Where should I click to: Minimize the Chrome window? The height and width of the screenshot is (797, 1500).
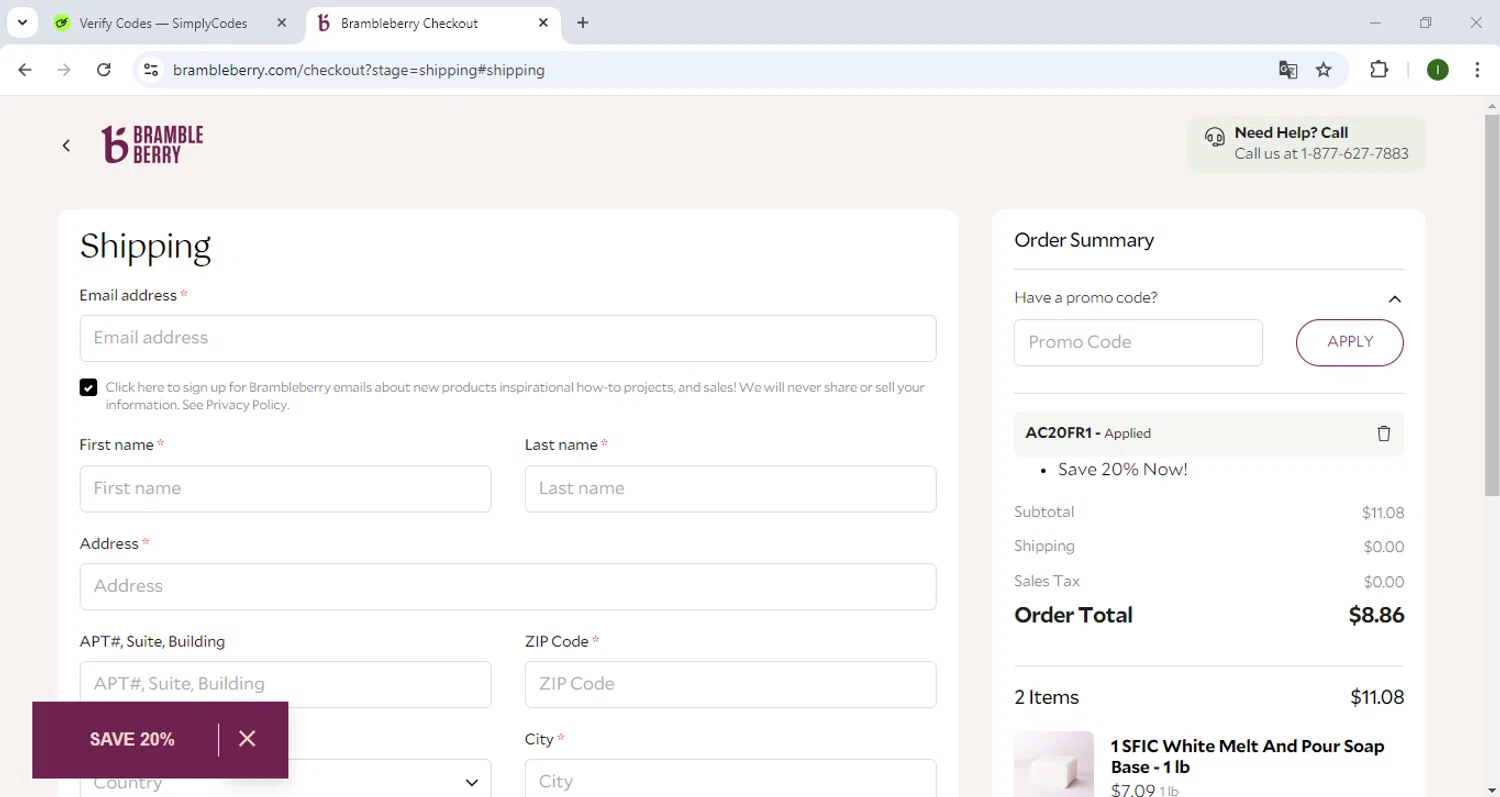point(1375,23)
